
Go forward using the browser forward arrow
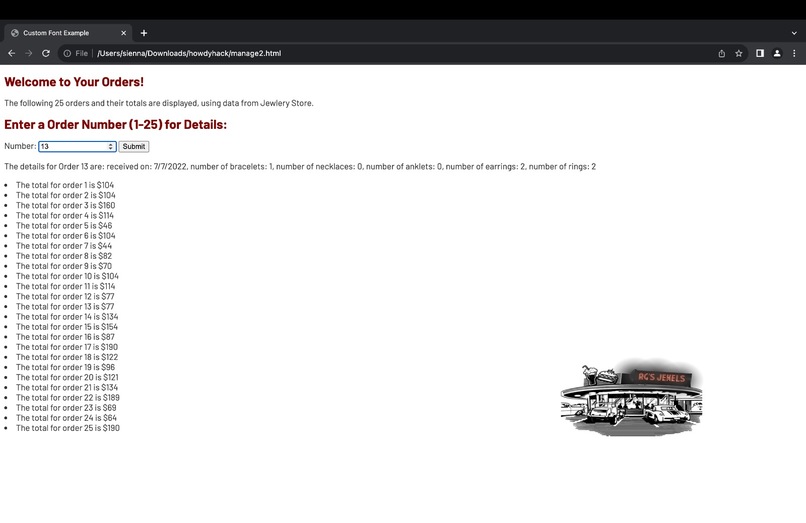pos(29,53)
